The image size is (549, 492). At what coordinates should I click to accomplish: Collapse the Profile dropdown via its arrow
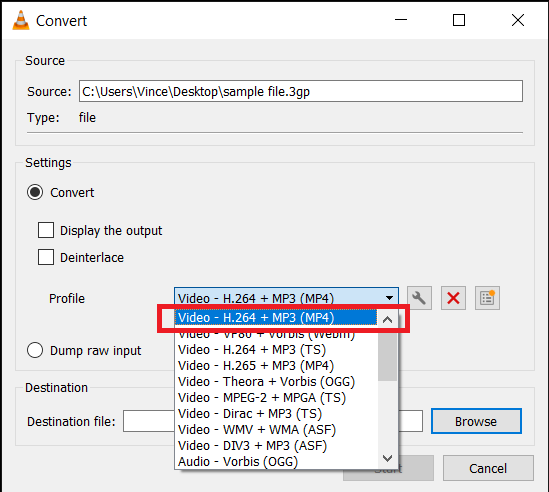389,298
